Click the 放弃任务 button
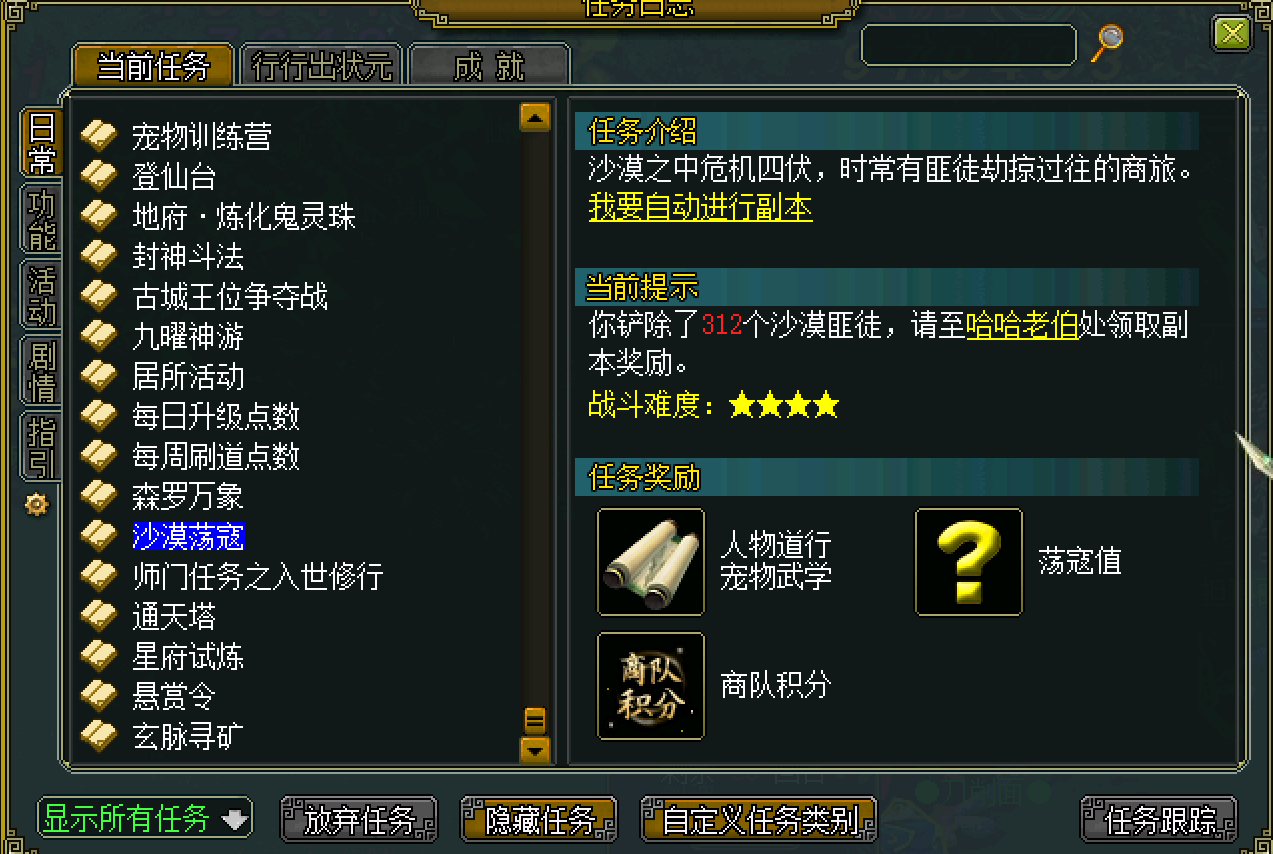Image resolution: width=1273 pixels, height=854 pixels. [x=360, y=820]
